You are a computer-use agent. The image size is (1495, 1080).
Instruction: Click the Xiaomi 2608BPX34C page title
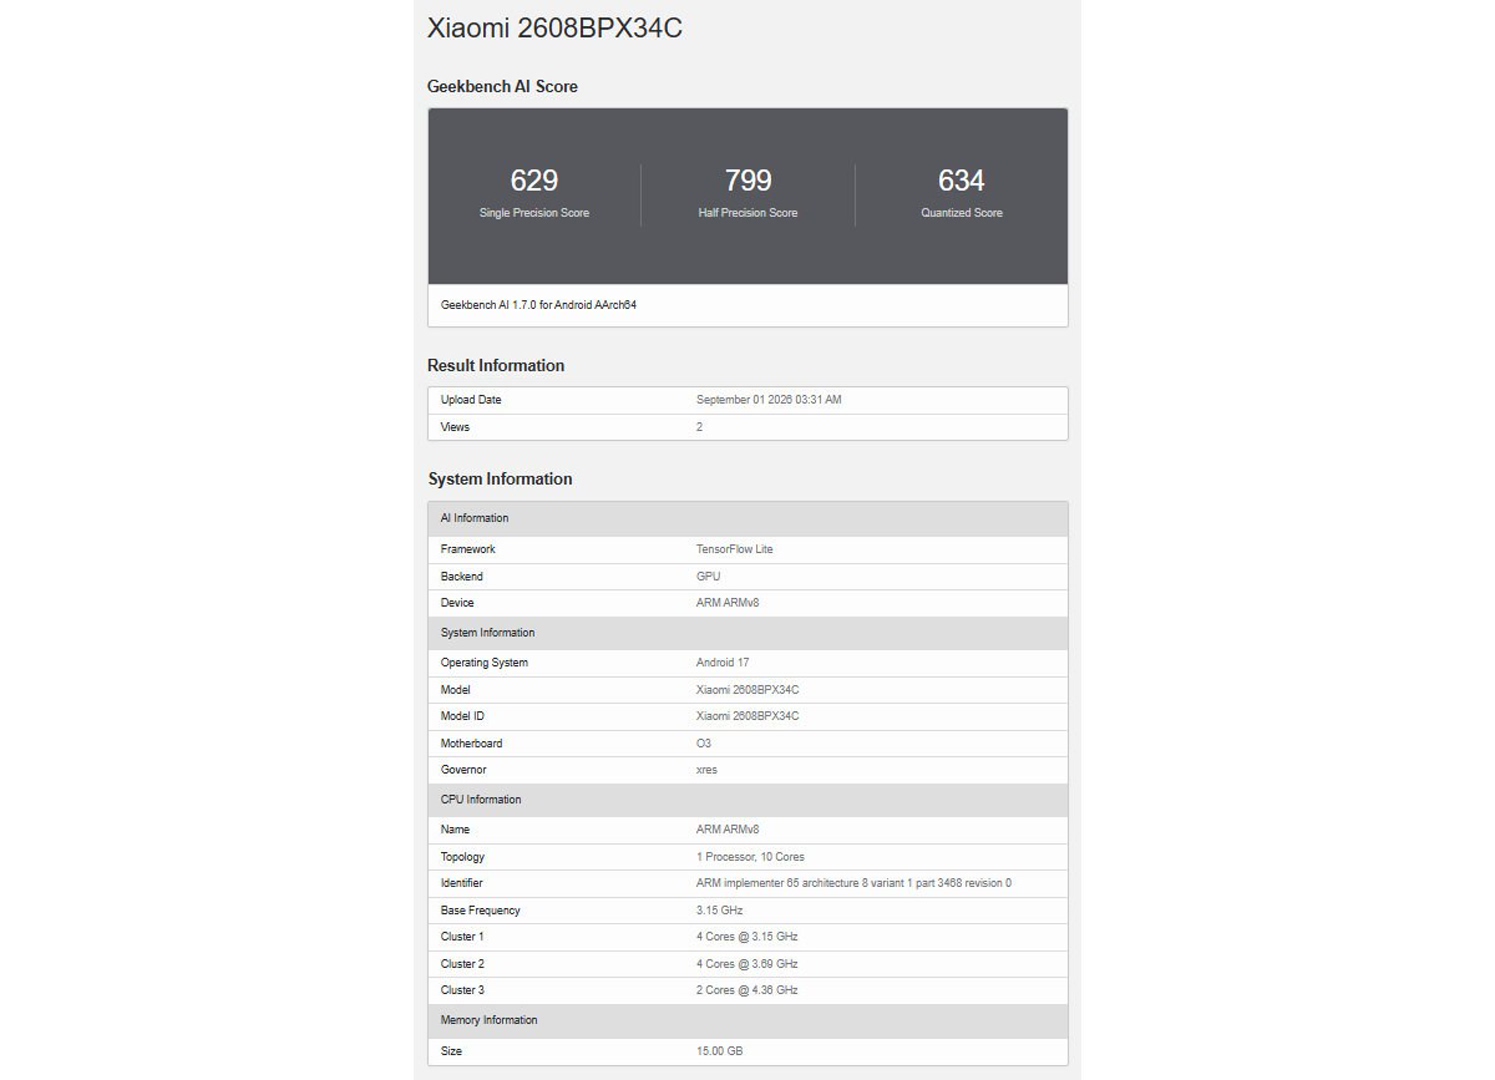pyautogui.click(x=555, y=28)
